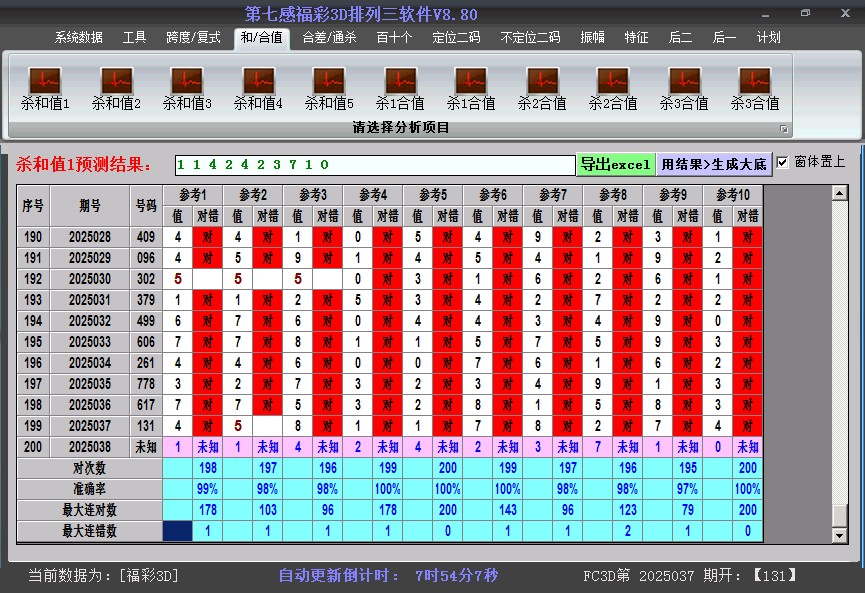Click the table scrollbar down arrow
The height and width of the screenshot is (593, 865).
point(839,535)
